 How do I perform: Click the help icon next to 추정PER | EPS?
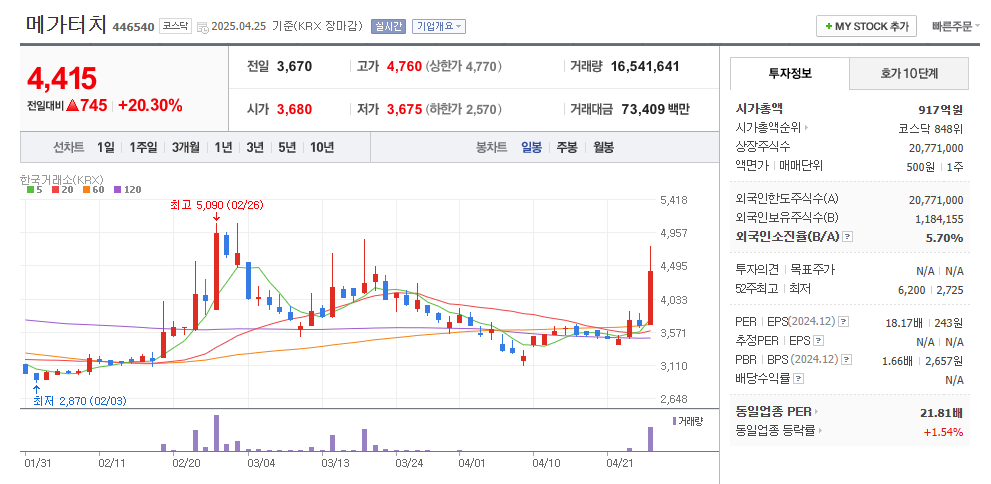[818, 341]
